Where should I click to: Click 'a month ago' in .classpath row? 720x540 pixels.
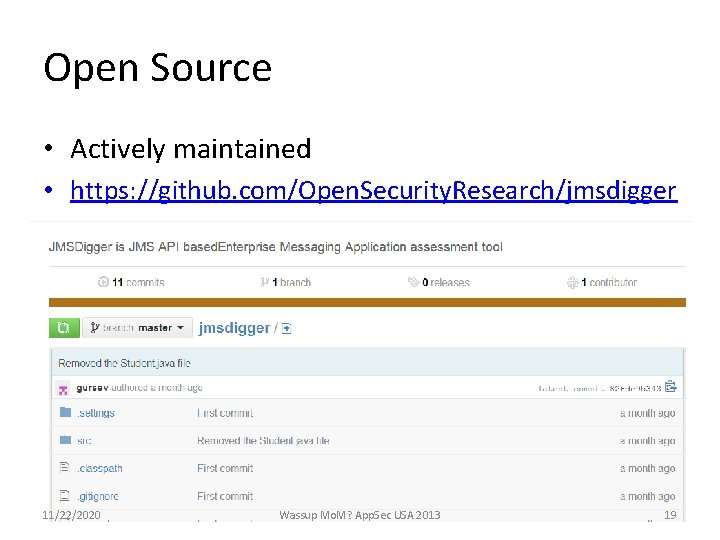coord(647,468)
